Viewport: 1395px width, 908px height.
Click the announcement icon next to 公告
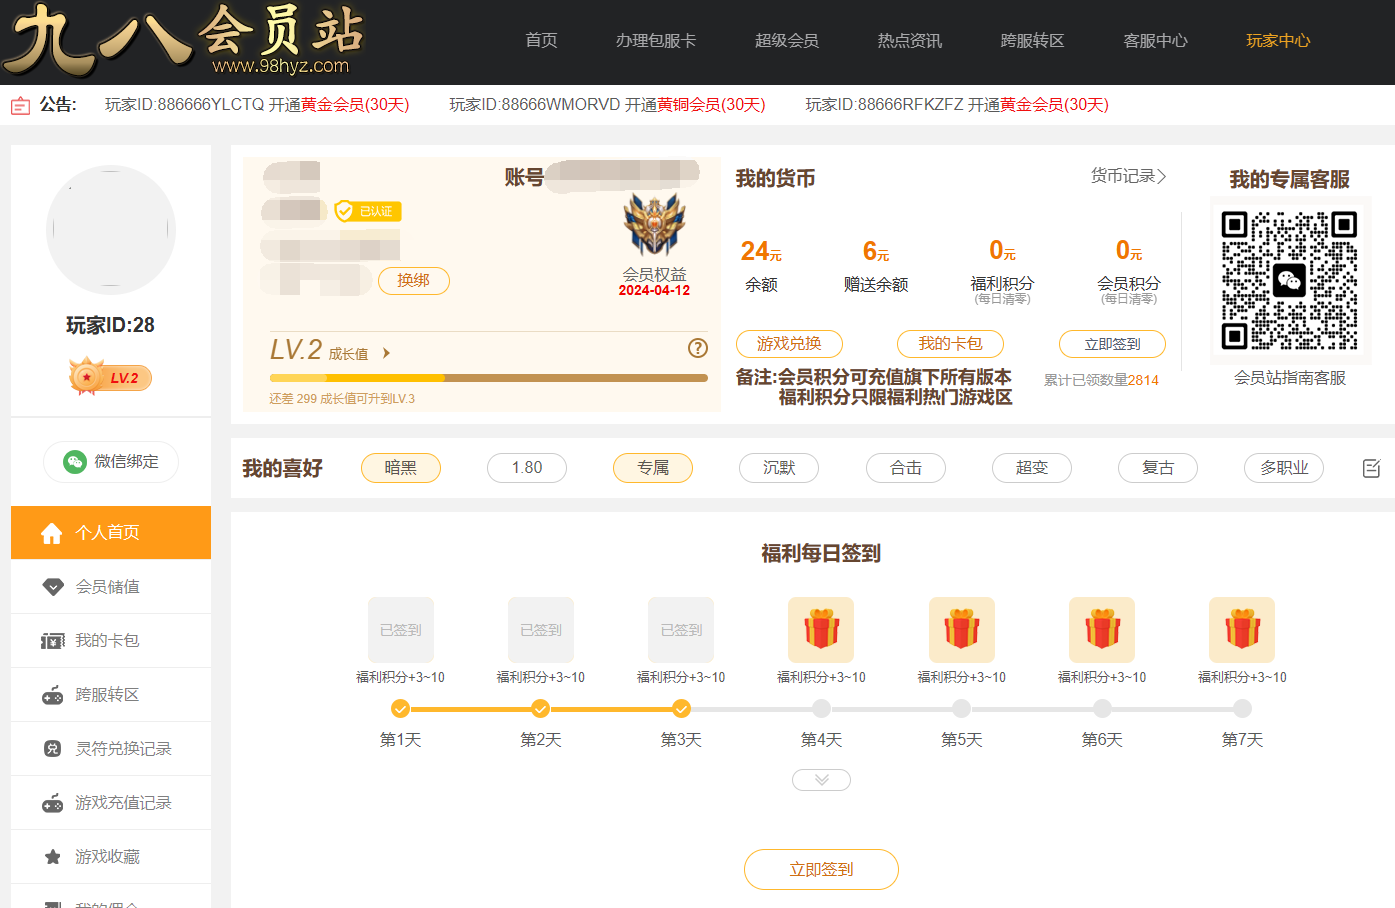point(20,105)
